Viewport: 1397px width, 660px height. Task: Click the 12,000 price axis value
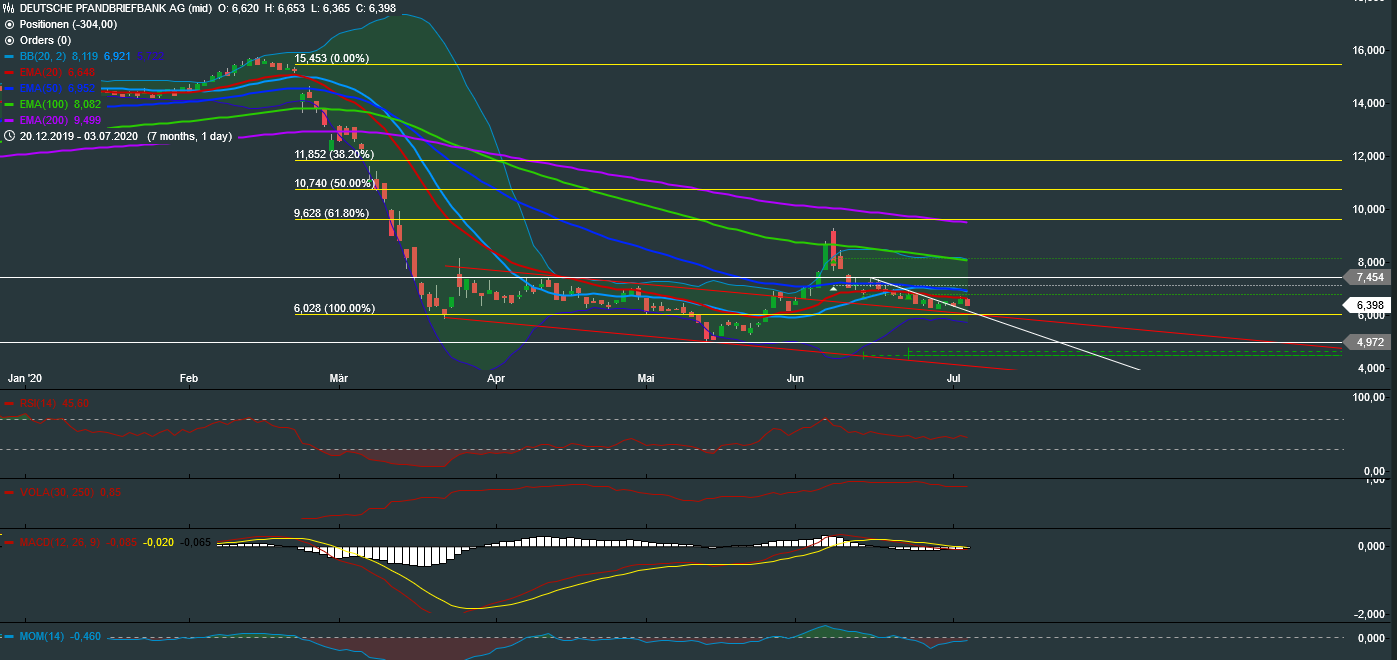[x=1369, y=156]
